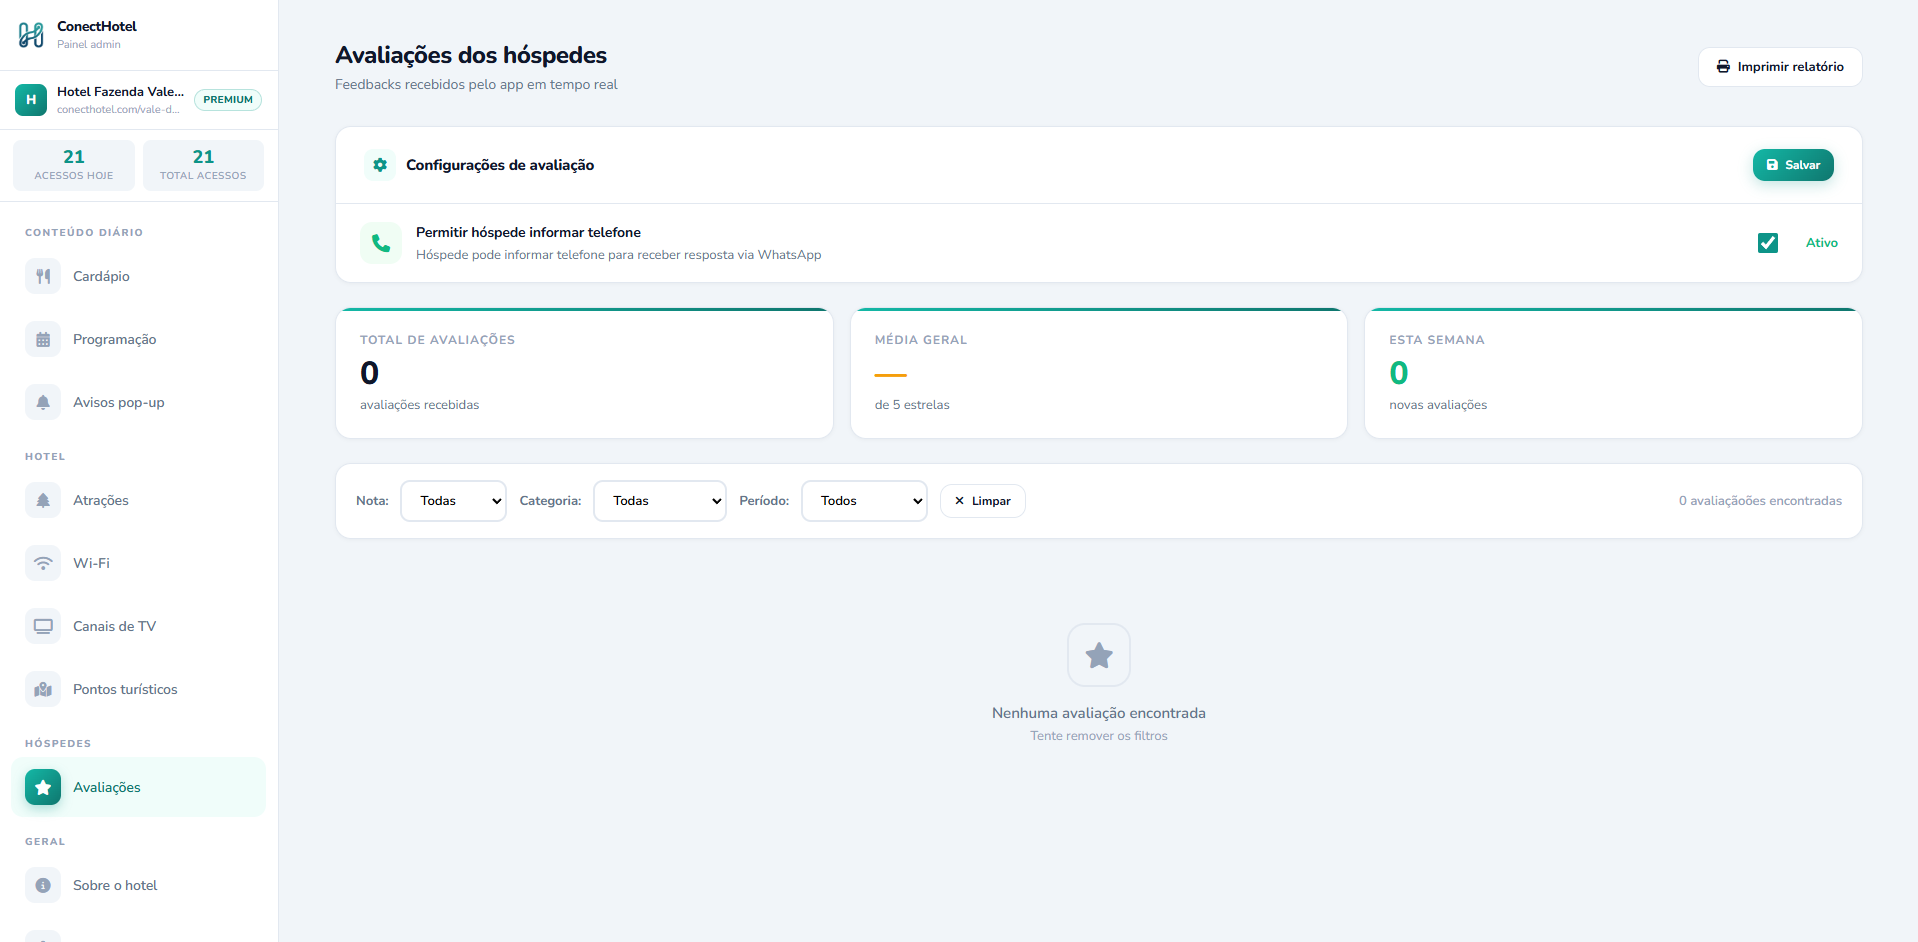Uncheck the Ativo phone permission checkbox
This screenshot has height=942, width=1918.
(1768, 243)
